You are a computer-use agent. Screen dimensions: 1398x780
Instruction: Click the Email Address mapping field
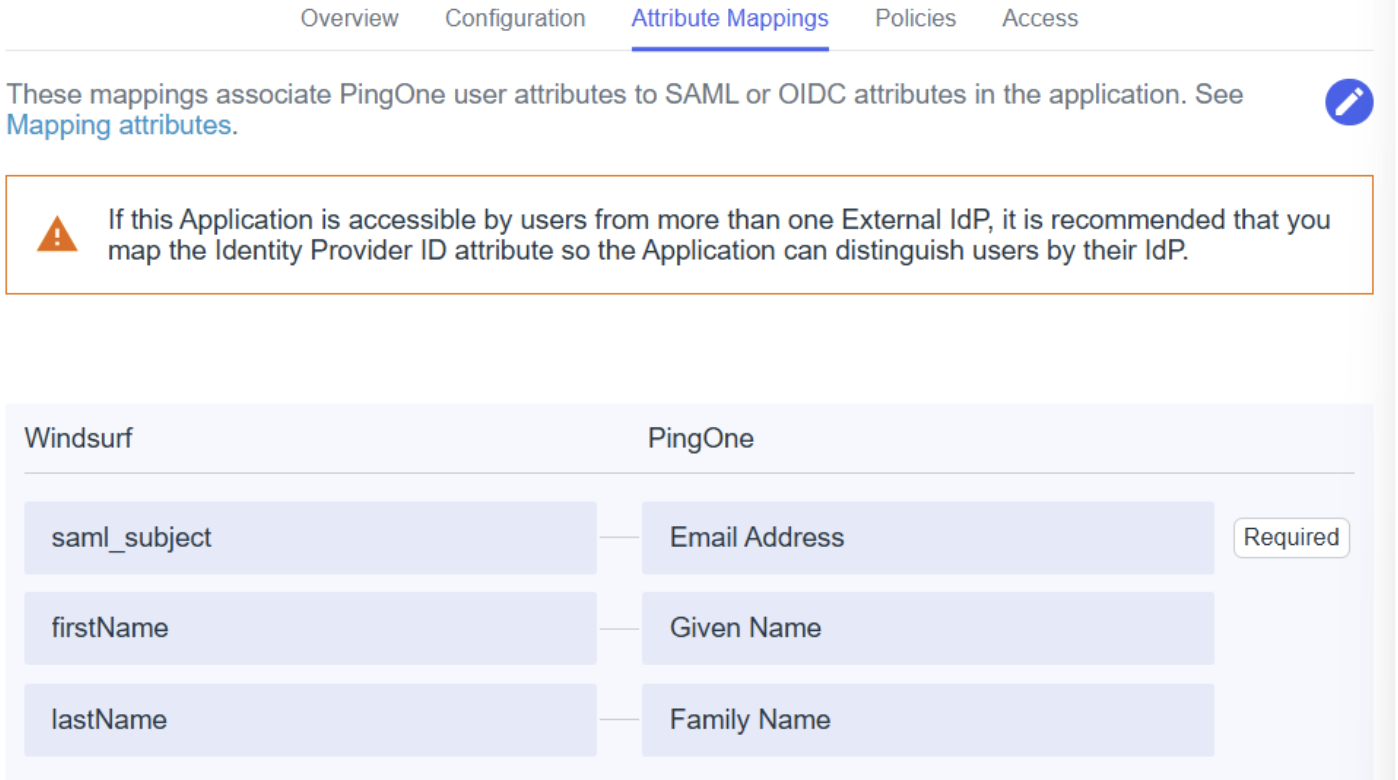pos(928,538)
